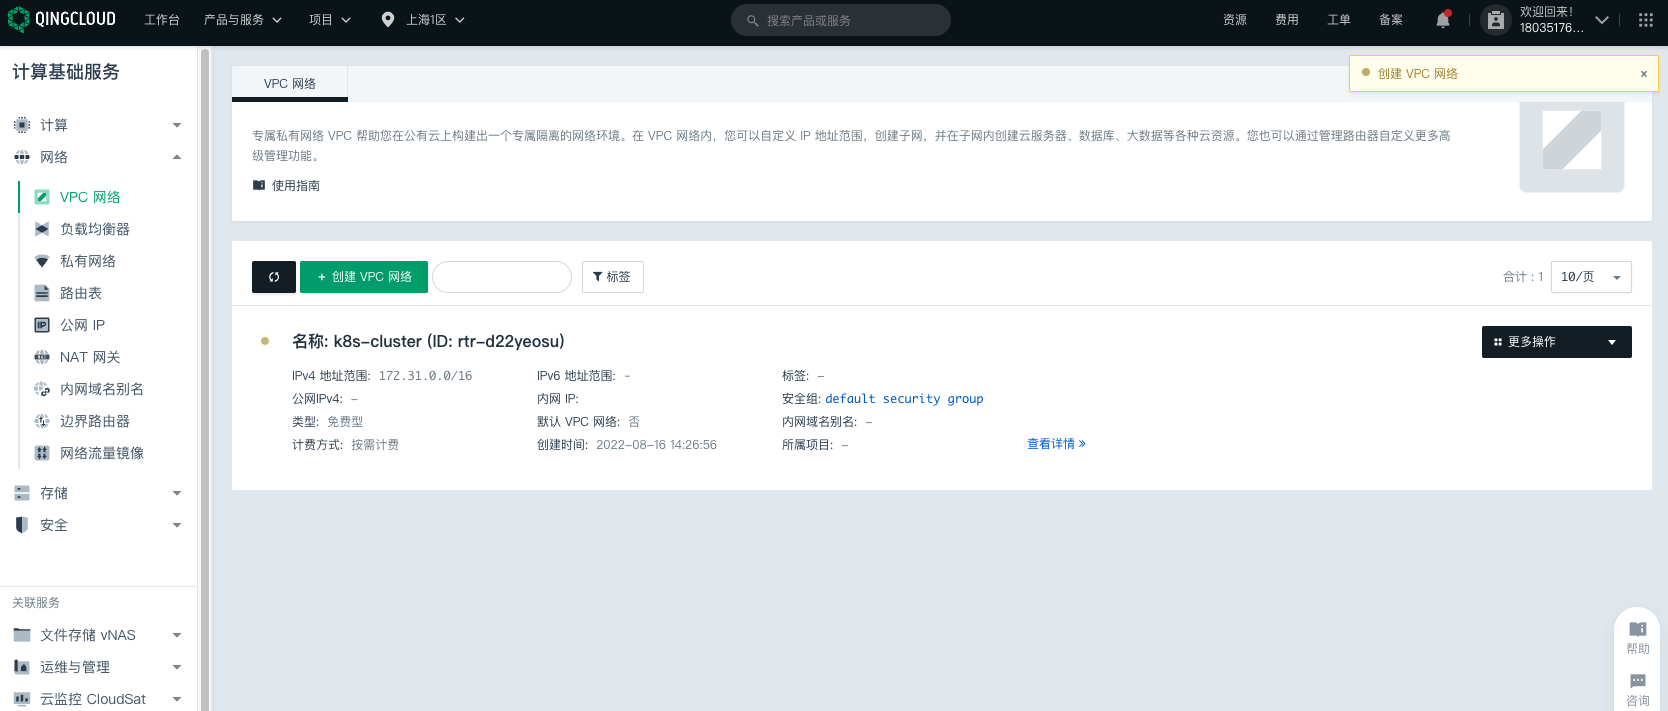Click the 公网 IP sidebar icon
1668x711 pixels.
[42, 325]
